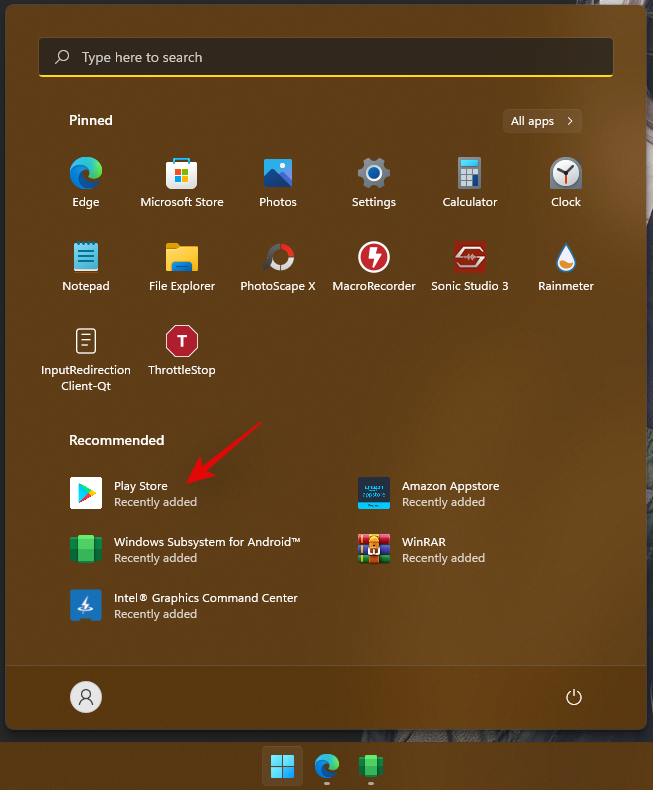Viewport: 653px width, 790px height.
Task: Open the user account menu
Action: 86,697
